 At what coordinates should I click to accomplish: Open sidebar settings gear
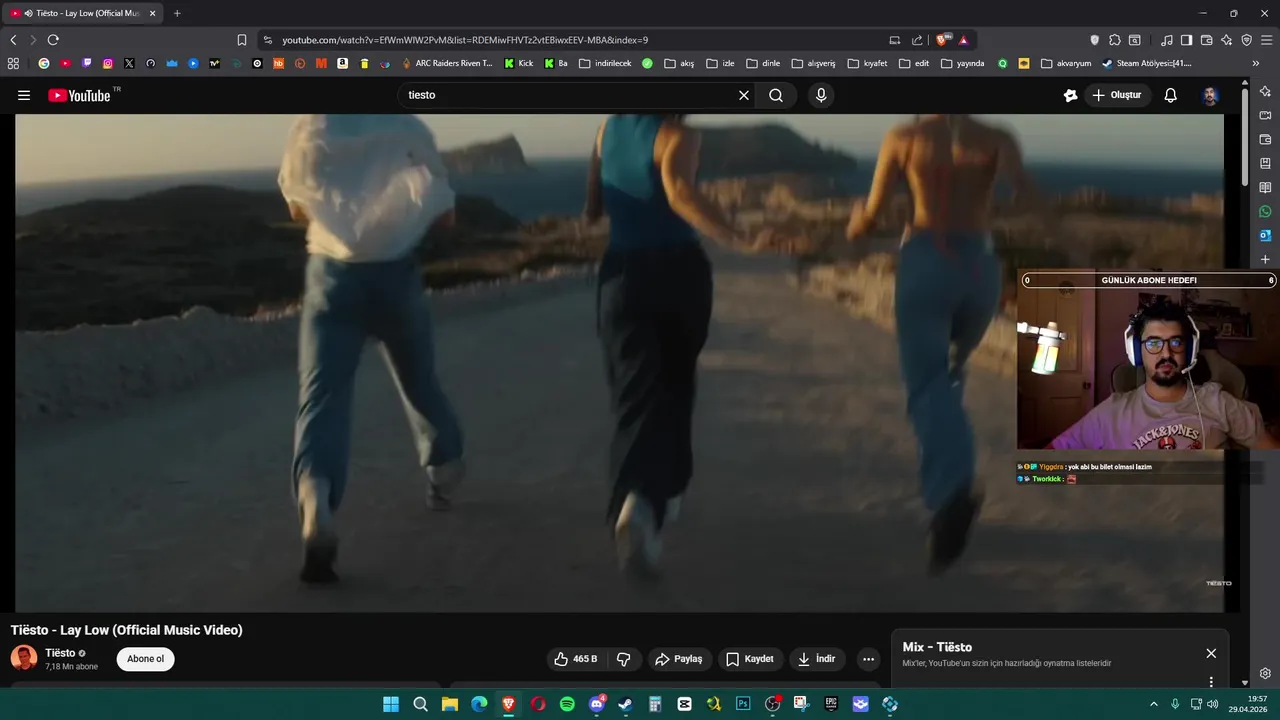tap(1265, 673)
